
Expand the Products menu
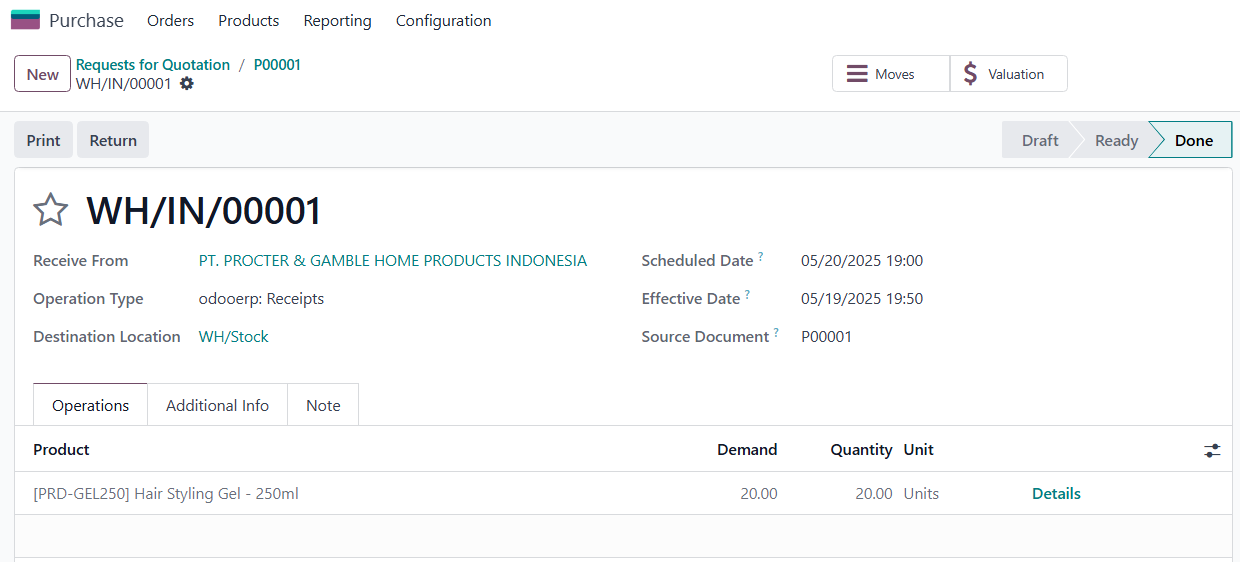tap(249, 20)
